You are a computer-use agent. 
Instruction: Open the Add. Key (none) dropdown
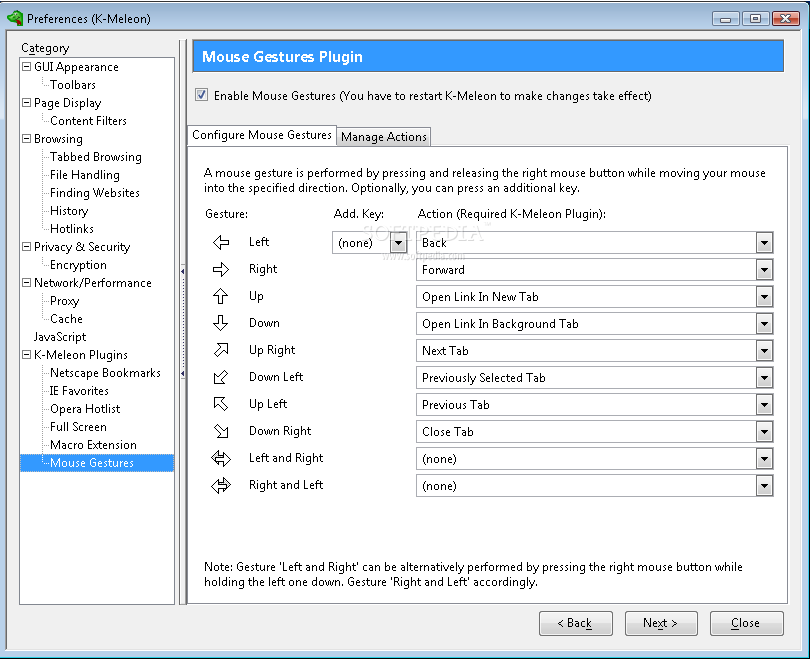(398, 243)
